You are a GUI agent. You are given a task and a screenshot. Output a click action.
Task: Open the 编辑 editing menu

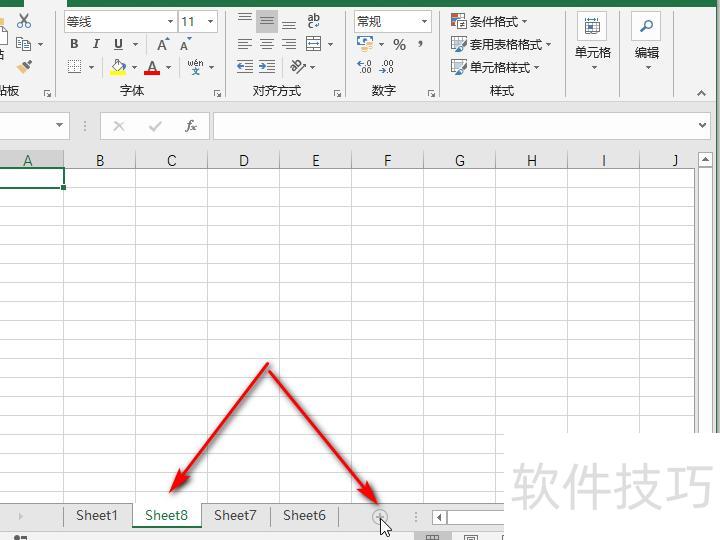pyautogui.click(x=647, y=41)
